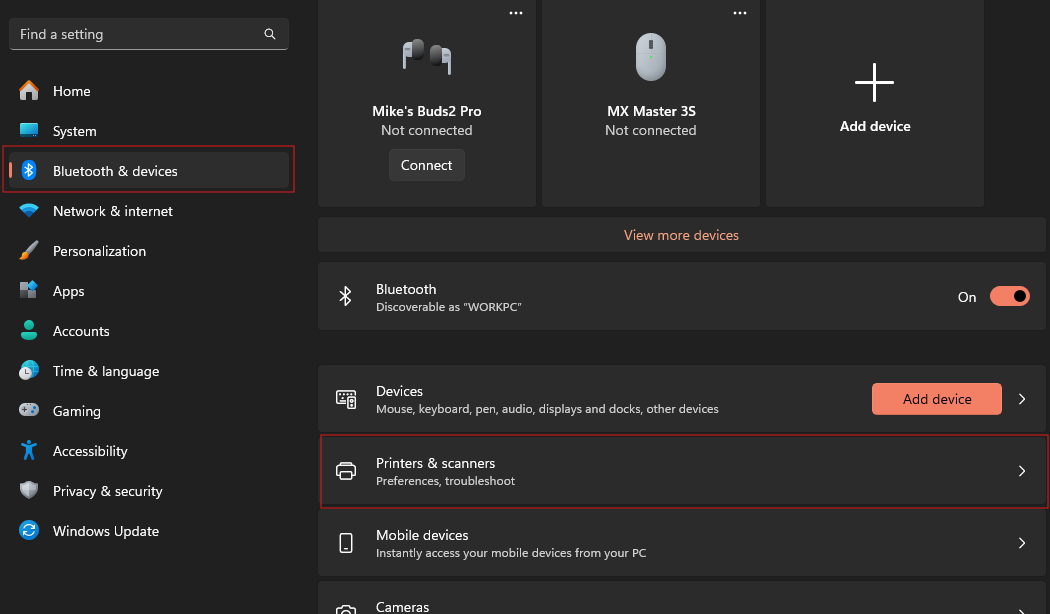
Task: Click the Devices description text
Action: click(547, 409)
